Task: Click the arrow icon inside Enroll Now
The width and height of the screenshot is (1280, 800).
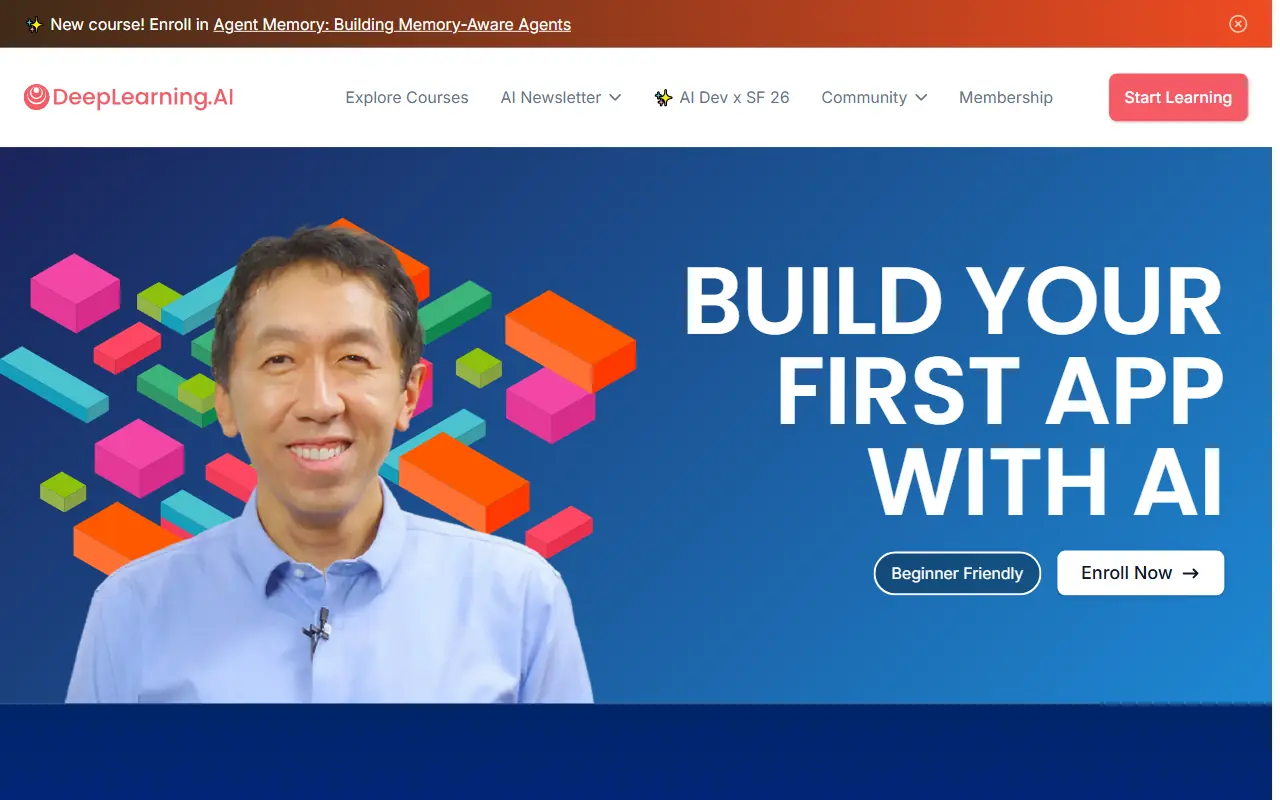Action: click(1190, 573)
